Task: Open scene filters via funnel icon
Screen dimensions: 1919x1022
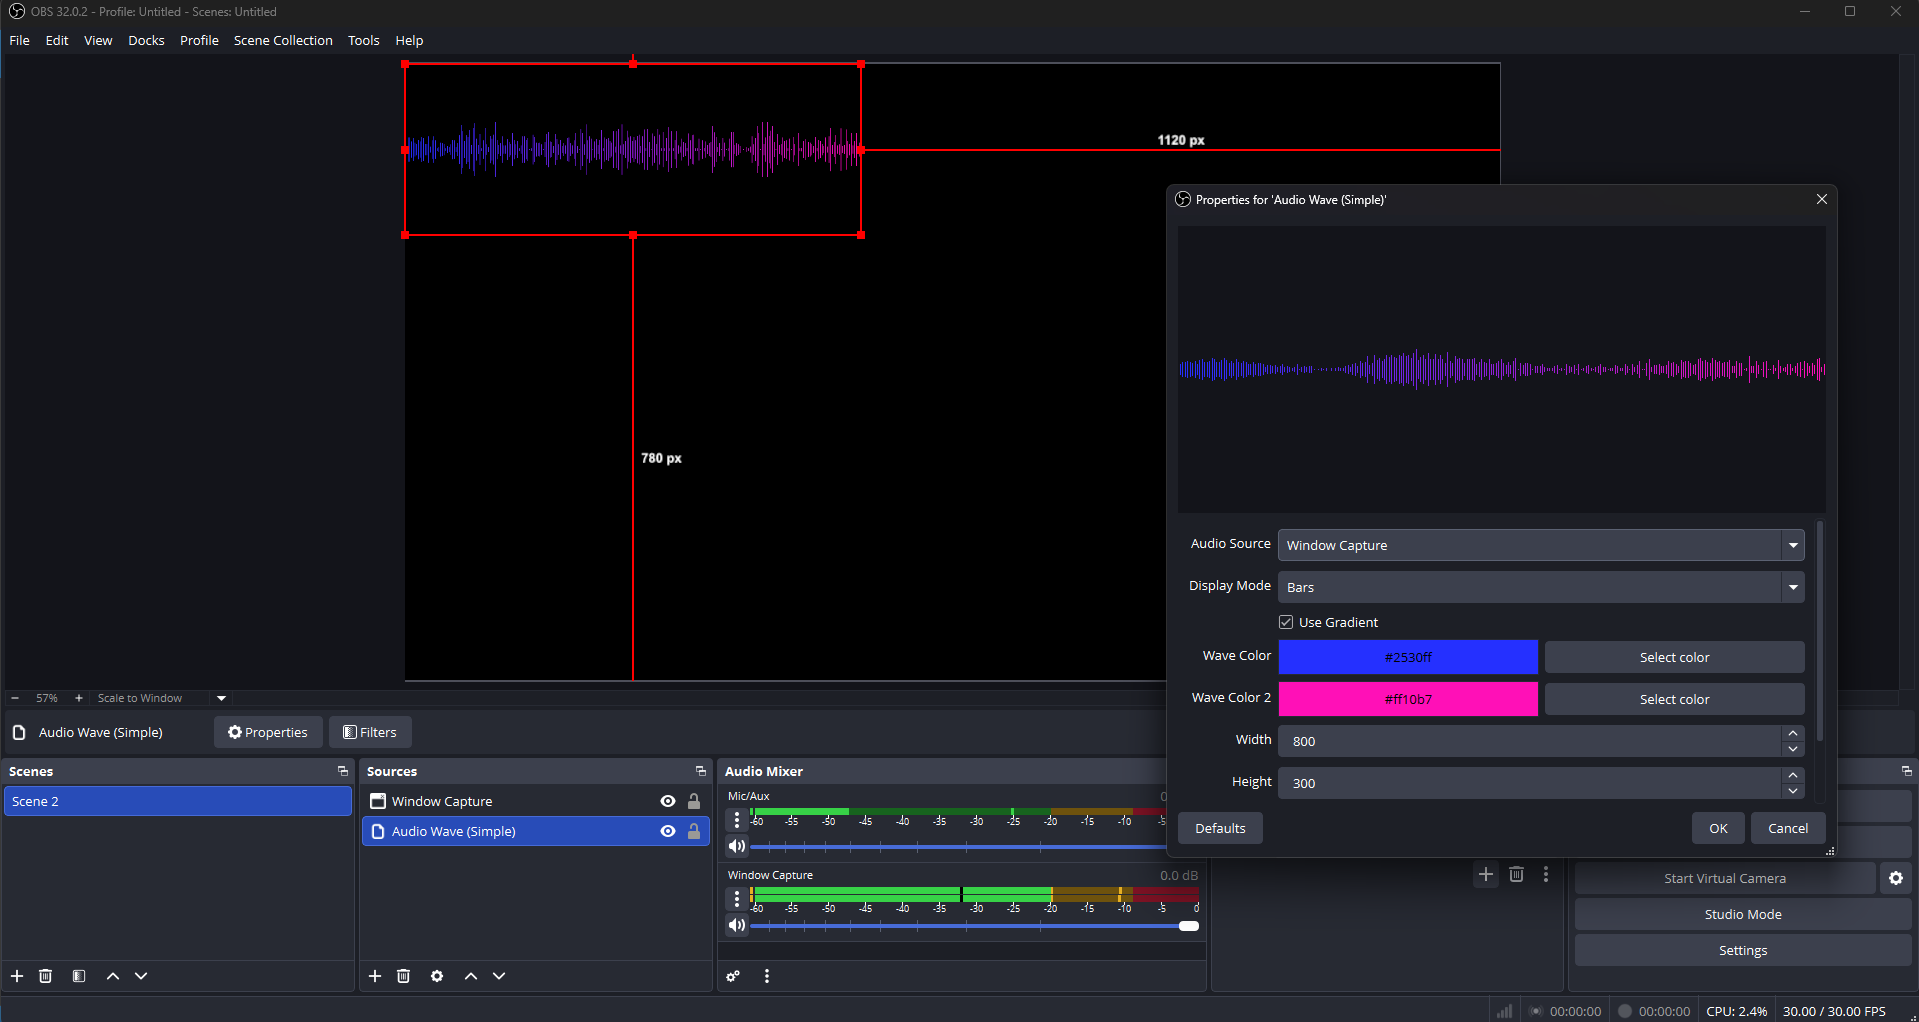Action: point(78,976)
